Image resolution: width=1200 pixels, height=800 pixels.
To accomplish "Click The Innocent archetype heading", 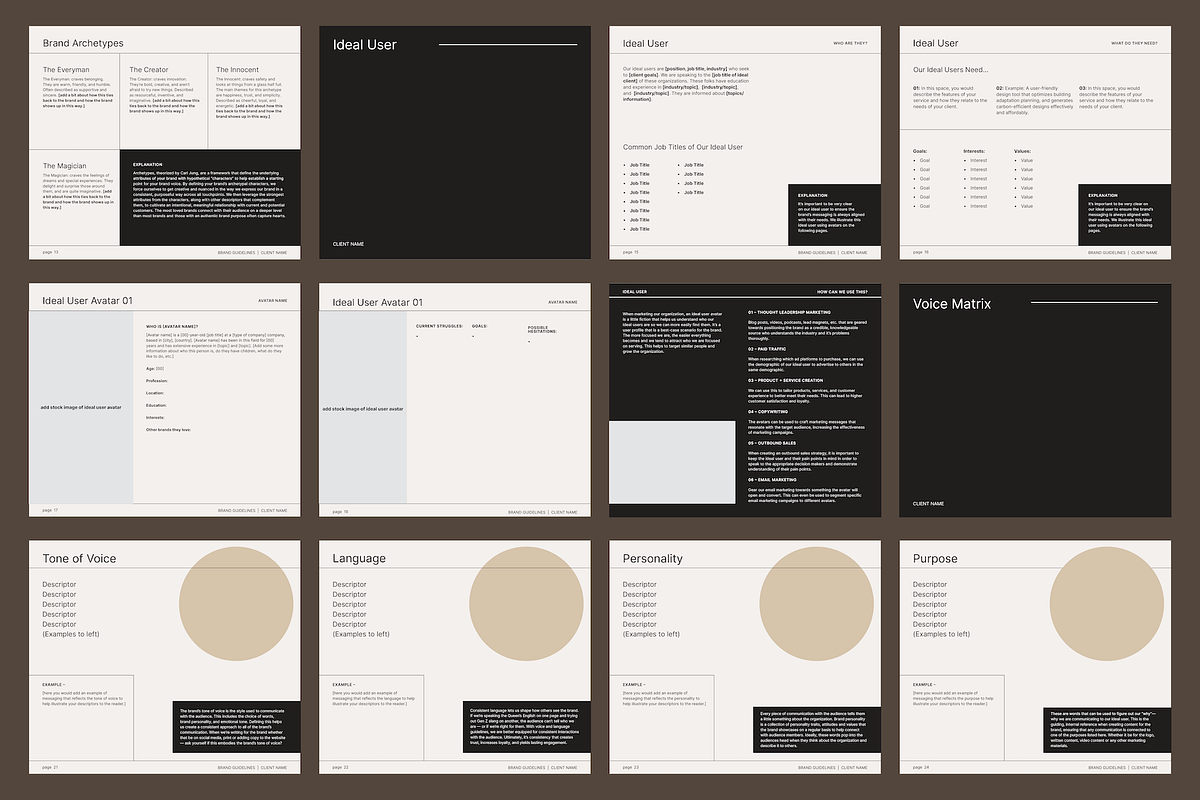I will [237, 70].
